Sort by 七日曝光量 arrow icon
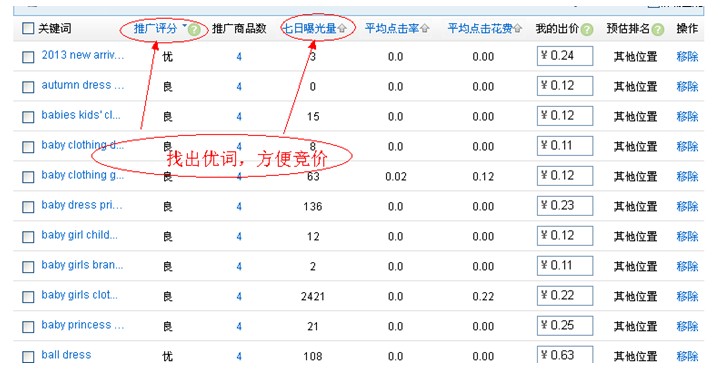 [342, 28]
